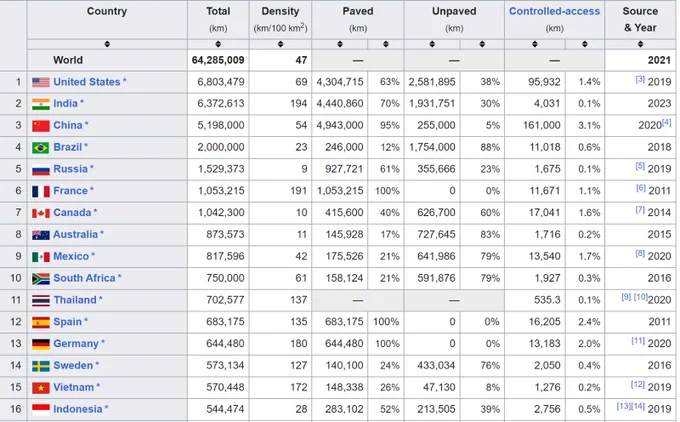680x422 pixels.
Task: Click the Germany flag icon
Action: click(x=41, y=344)
